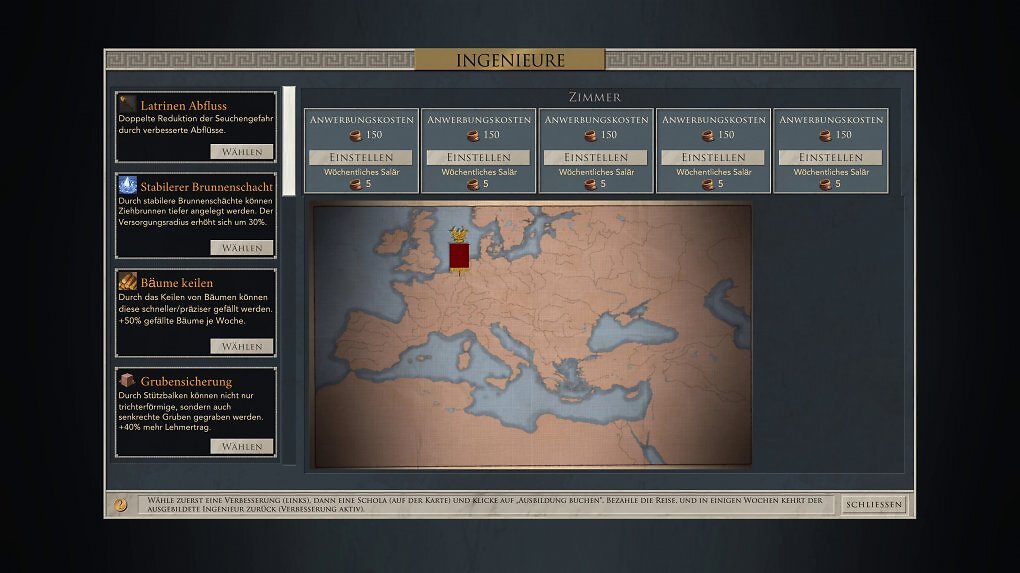Screen dimensions: 1020x573
Task: Click salary coin icon in third room
Action: [x=591, y=185]
